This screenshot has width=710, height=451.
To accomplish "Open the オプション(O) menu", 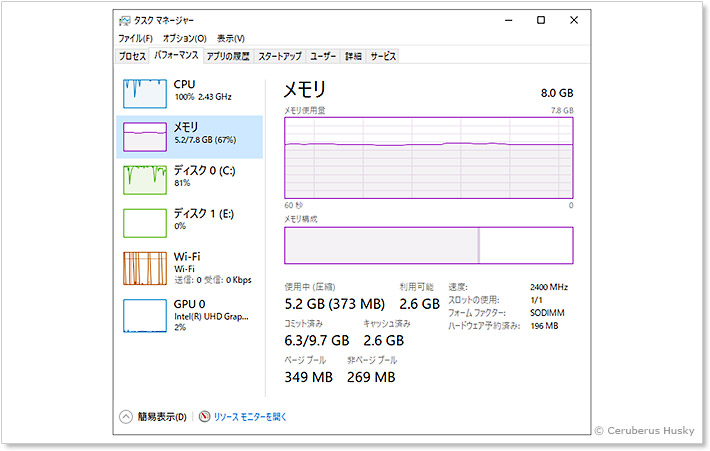I will tap(185, 38).
